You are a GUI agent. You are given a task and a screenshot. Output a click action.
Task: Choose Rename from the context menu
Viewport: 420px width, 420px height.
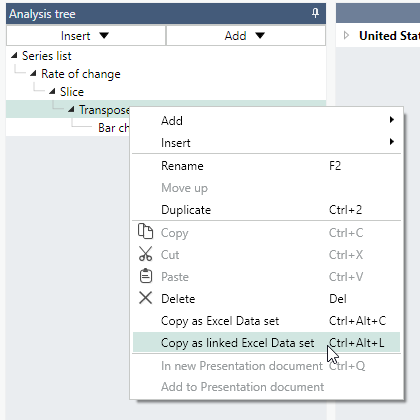(266, 166)
